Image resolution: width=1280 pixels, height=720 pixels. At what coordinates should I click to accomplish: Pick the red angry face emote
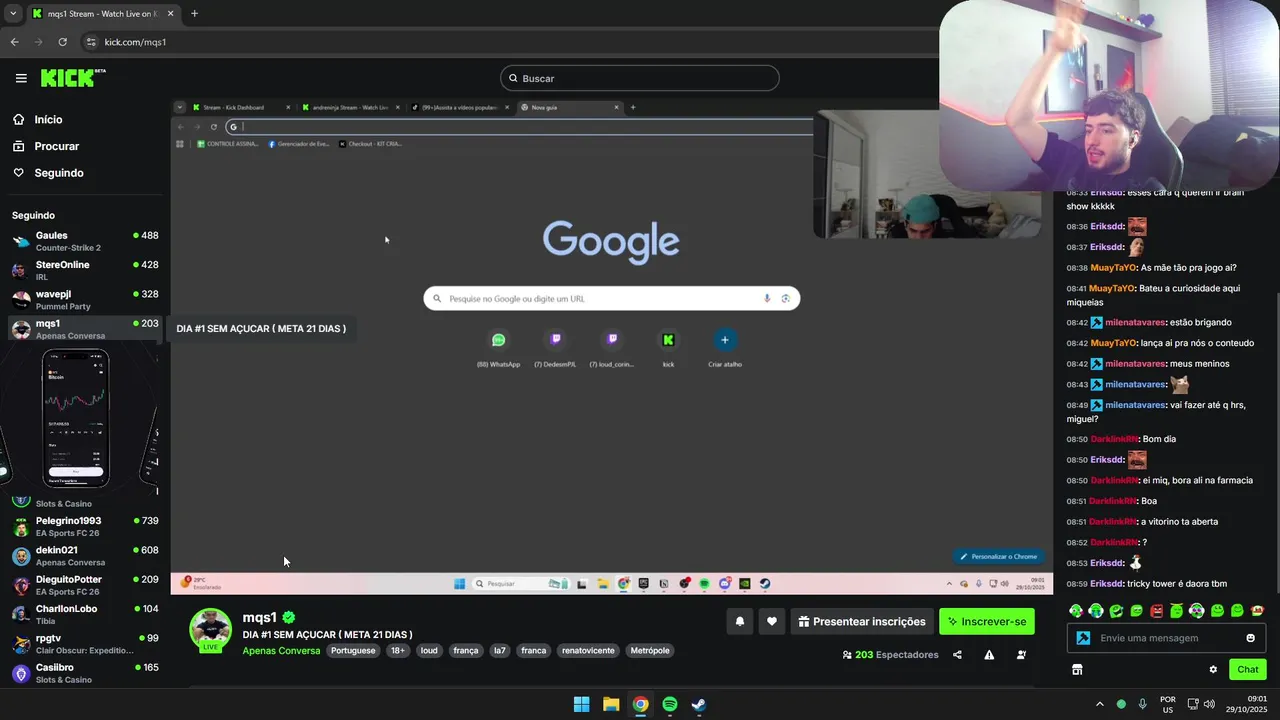coord(1156,611)
